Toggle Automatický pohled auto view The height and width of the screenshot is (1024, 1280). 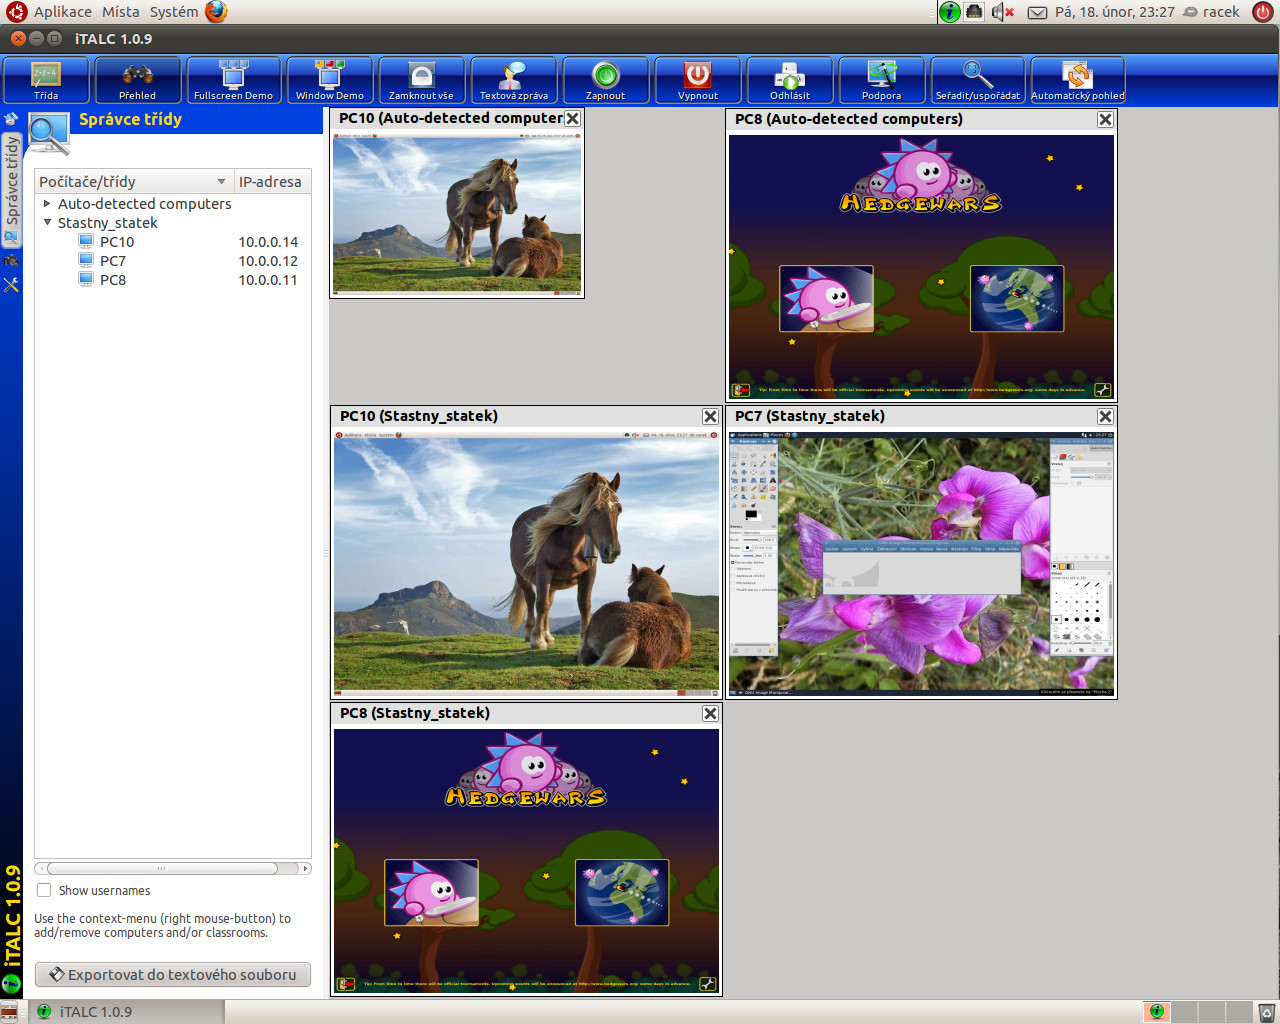pos(1077,80)
